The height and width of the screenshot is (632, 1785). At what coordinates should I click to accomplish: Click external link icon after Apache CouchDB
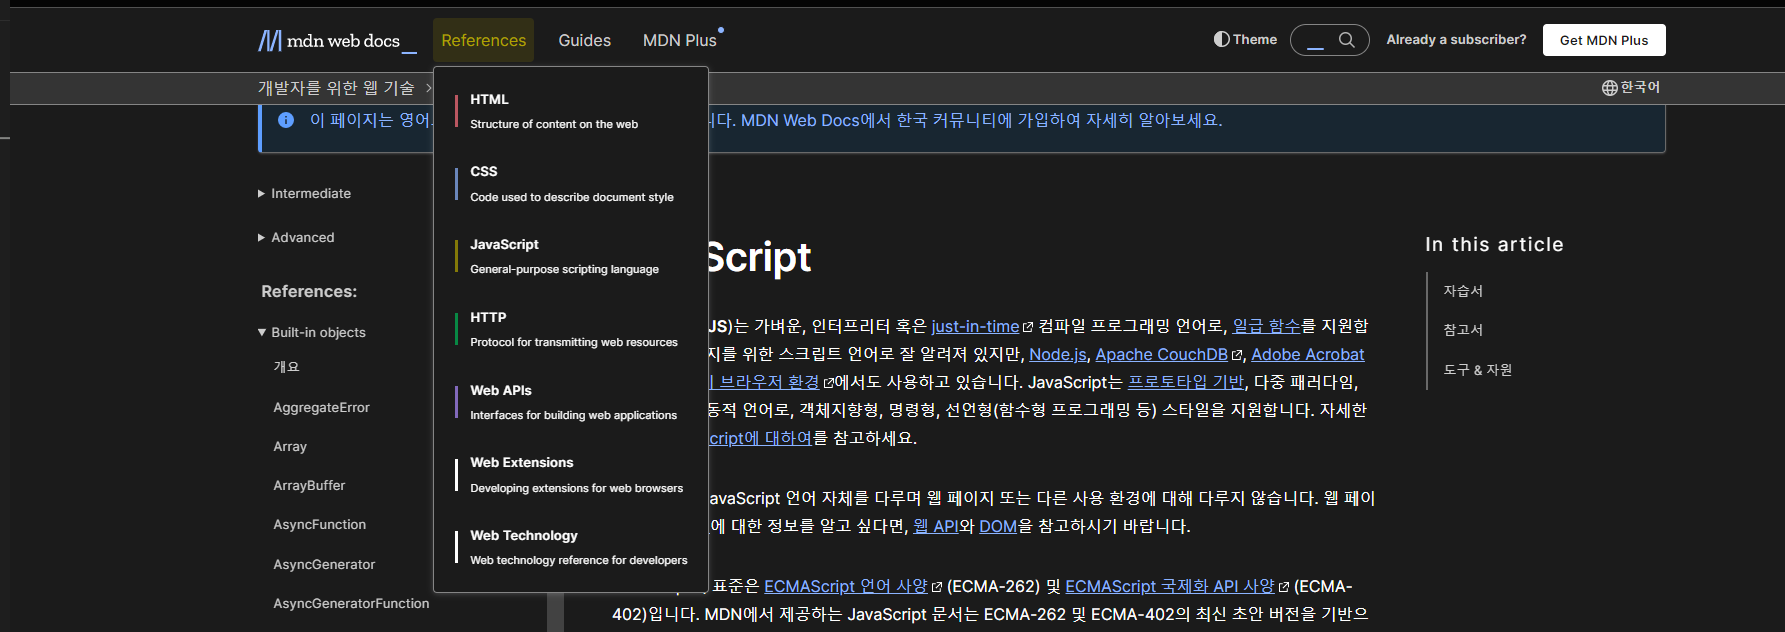[1237, 355]
